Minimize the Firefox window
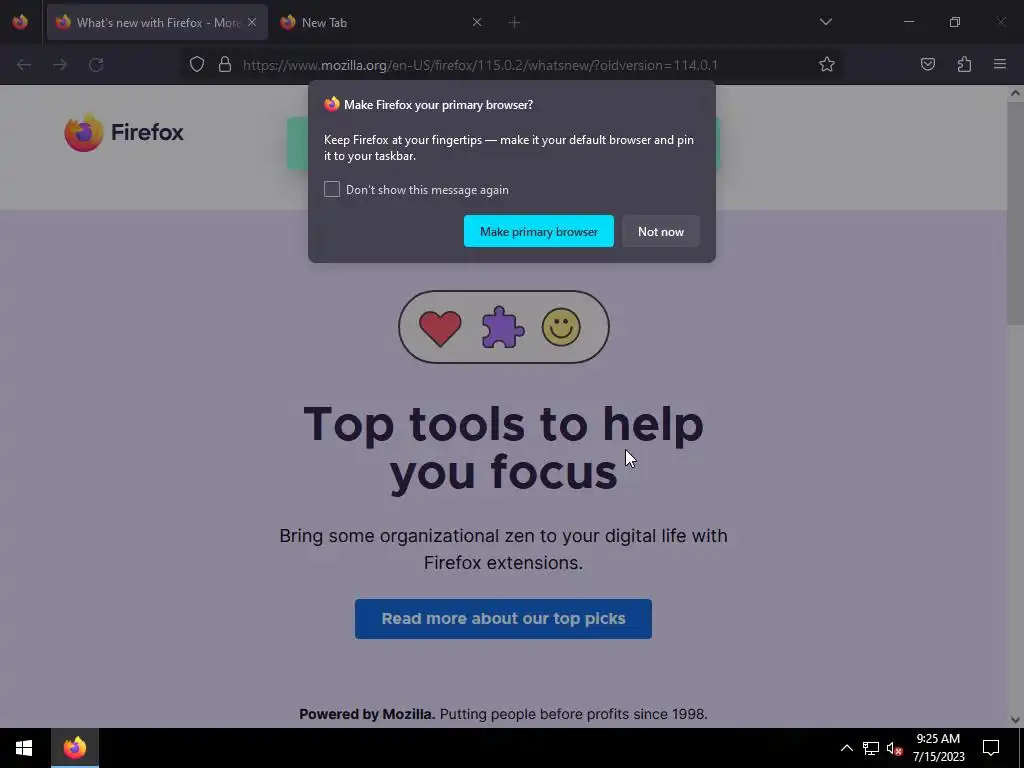The height and width of the screenshot is (768, 1024). pos(908,22)
